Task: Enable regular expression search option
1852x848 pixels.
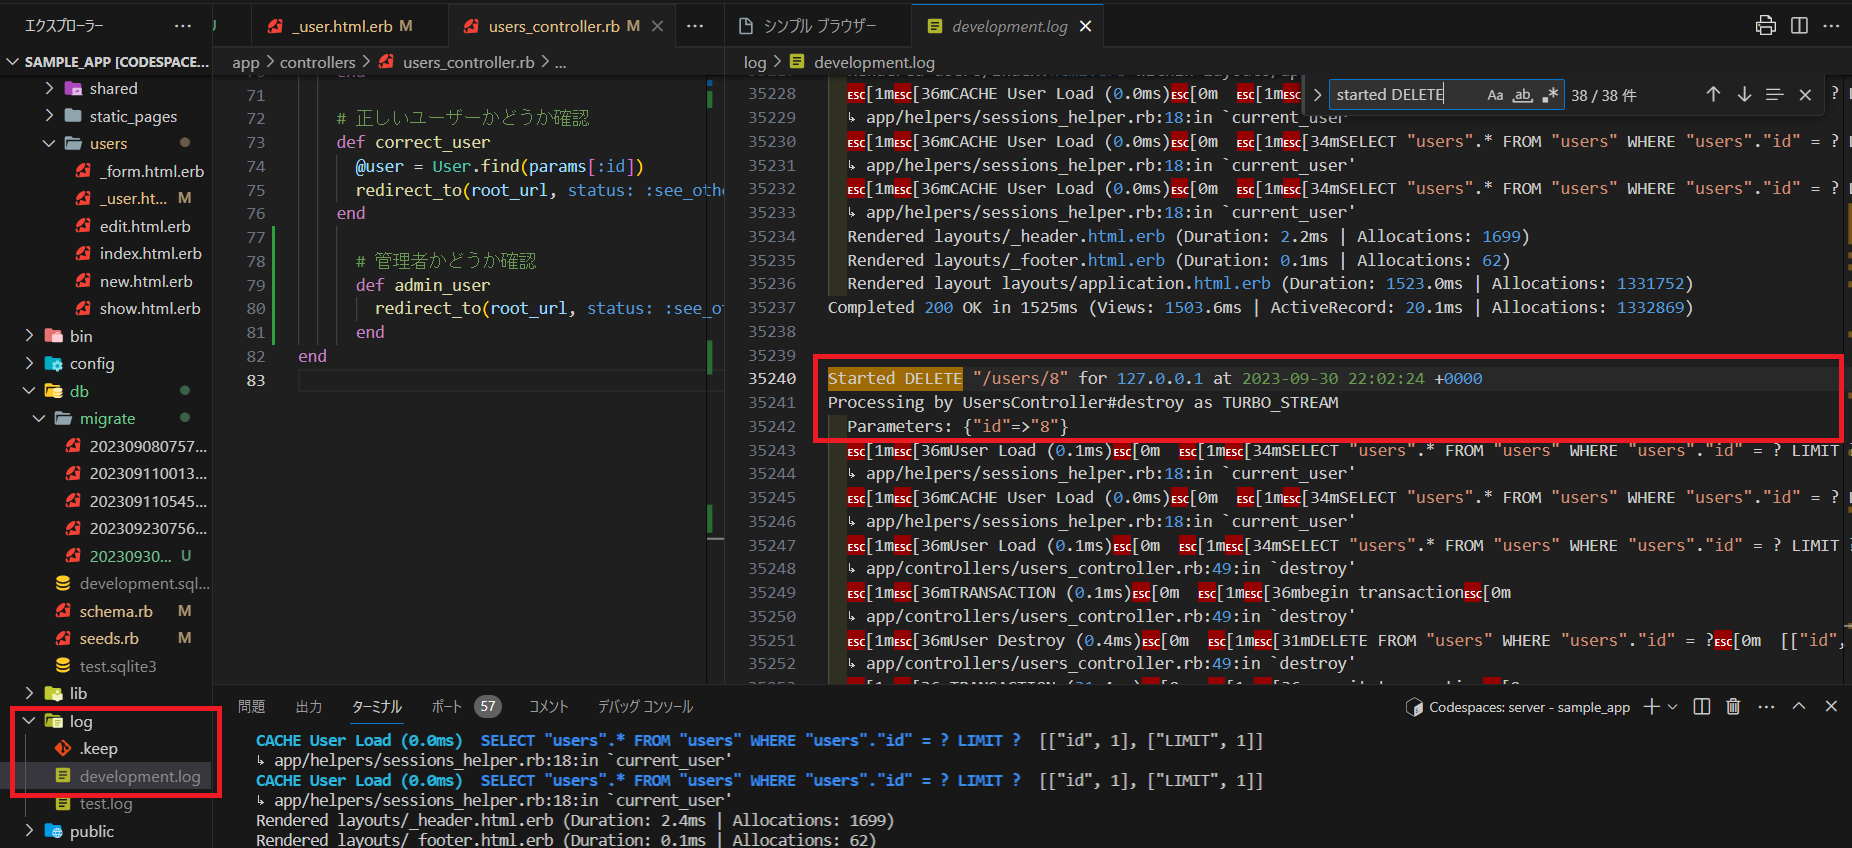Action: tap(1550, 95)
